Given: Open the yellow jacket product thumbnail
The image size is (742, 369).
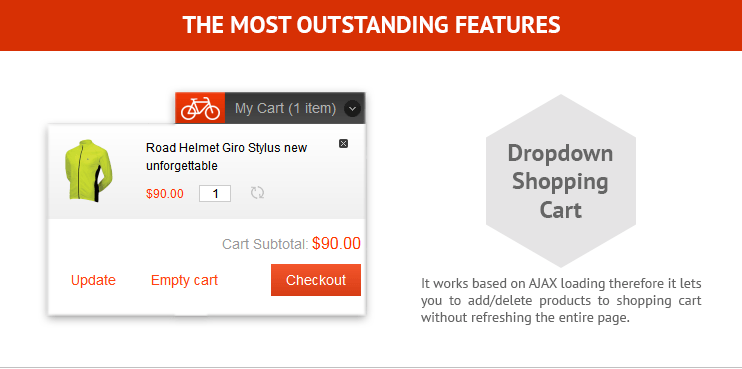Looking at the screenshot, I should [88, 170].
